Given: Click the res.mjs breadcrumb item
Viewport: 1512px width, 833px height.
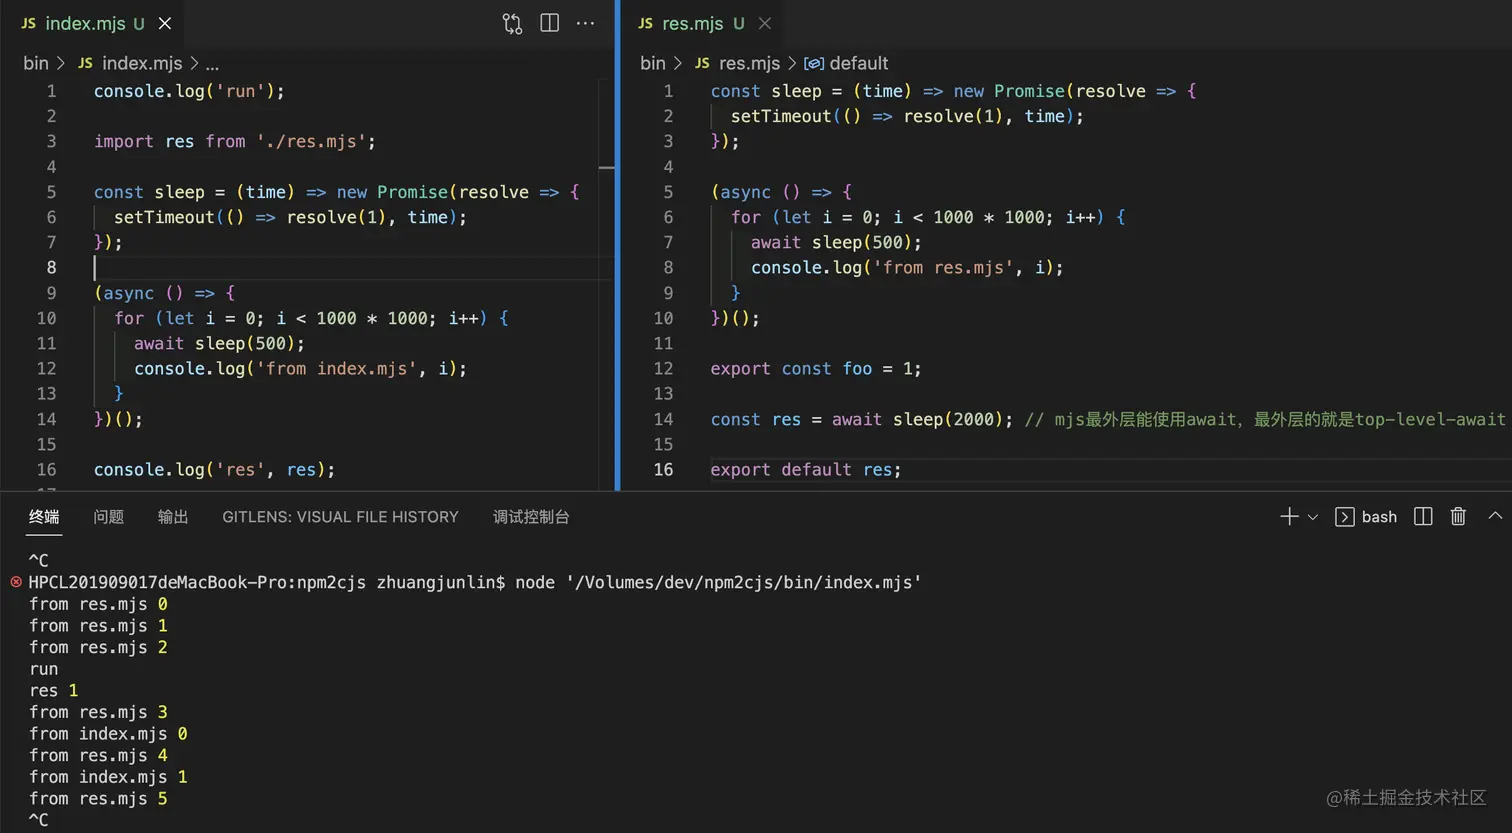Looking at the screenshot, I should click(x=749, y=63).
